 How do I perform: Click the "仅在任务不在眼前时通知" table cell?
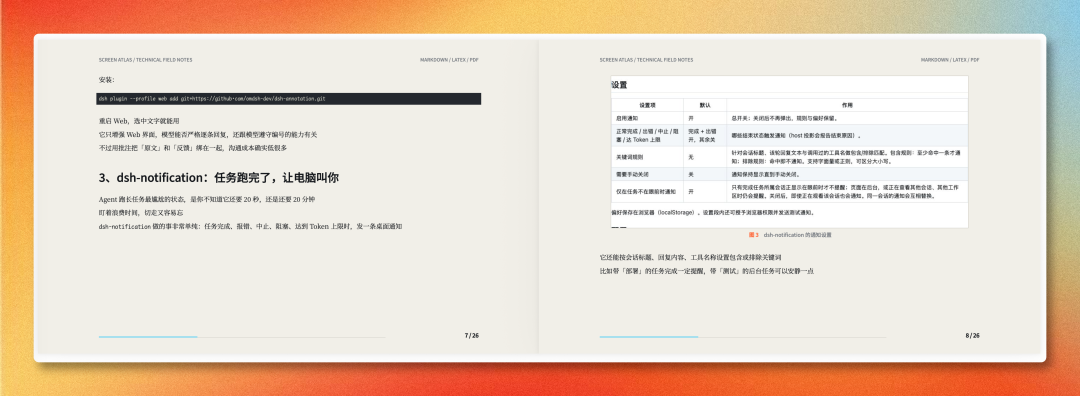tap(646, 191)
